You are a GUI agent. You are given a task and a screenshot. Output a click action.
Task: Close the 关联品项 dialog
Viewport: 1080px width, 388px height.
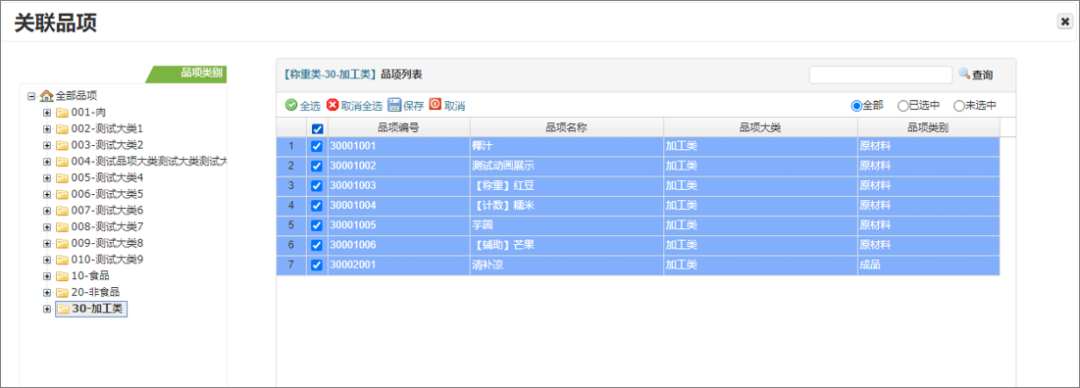tap(1065, 22)
